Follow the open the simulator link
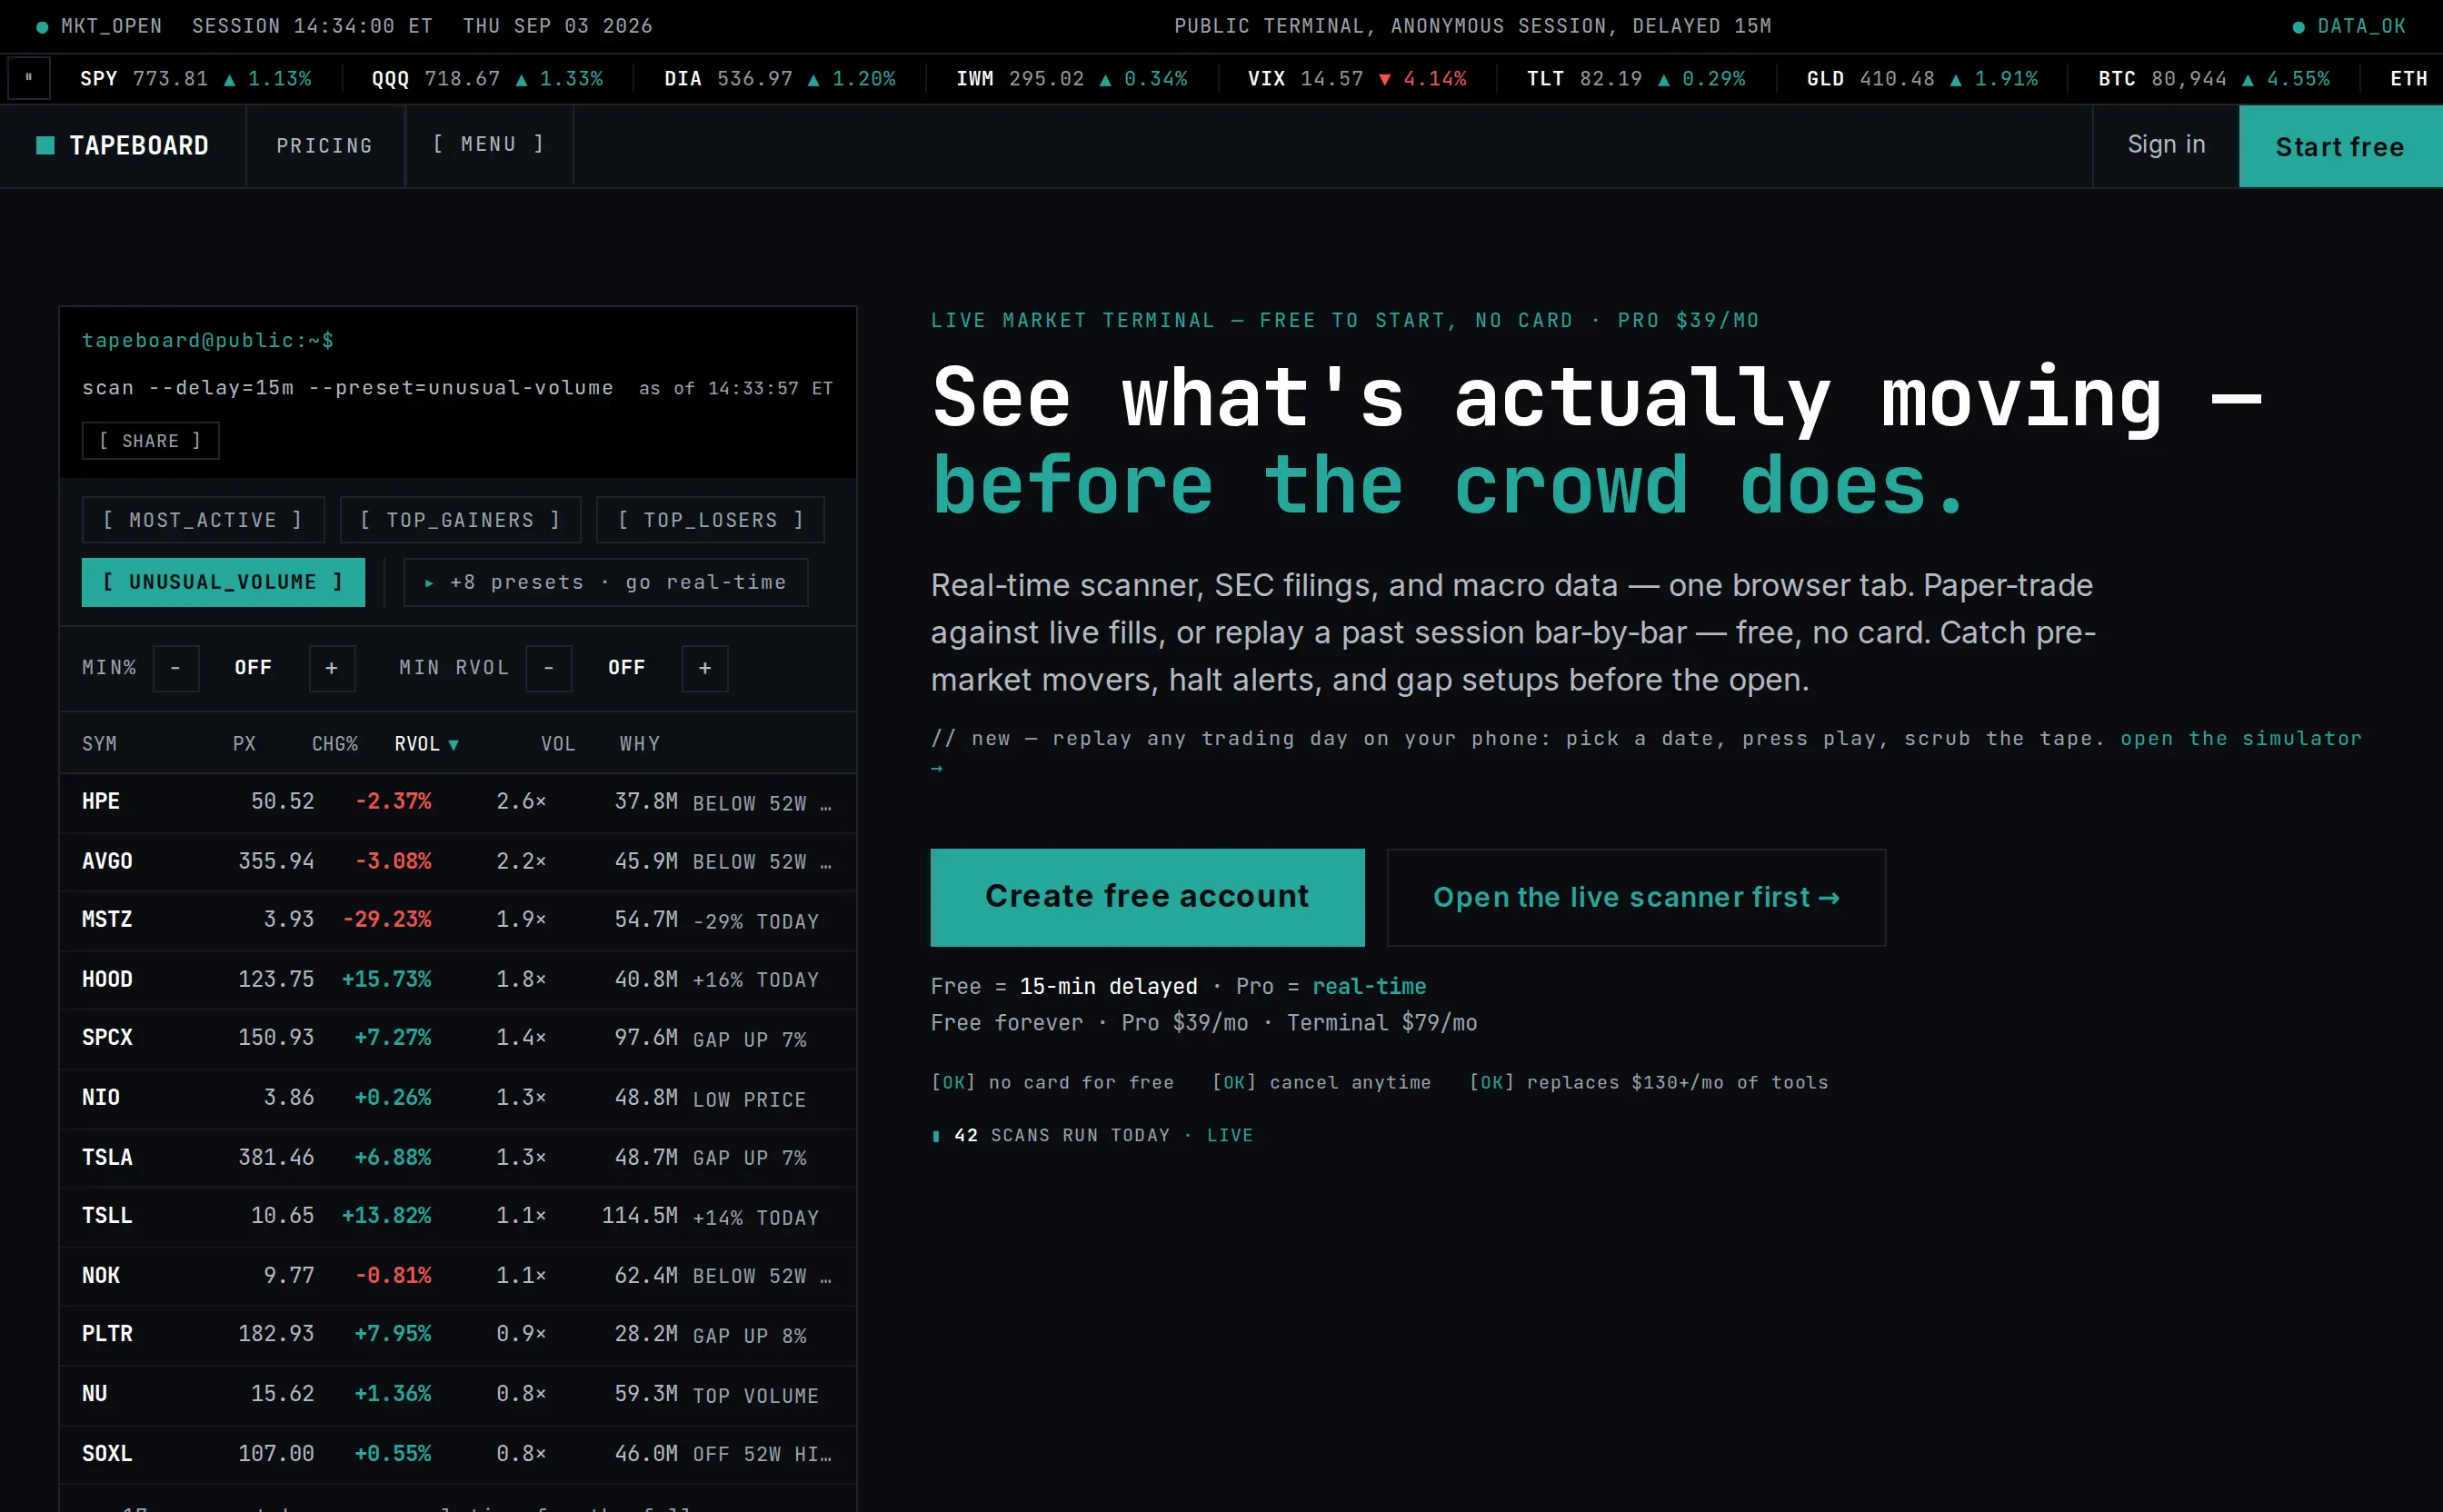Image resolution: width=2443 pixels, height=1512 pixels. 2241,739
